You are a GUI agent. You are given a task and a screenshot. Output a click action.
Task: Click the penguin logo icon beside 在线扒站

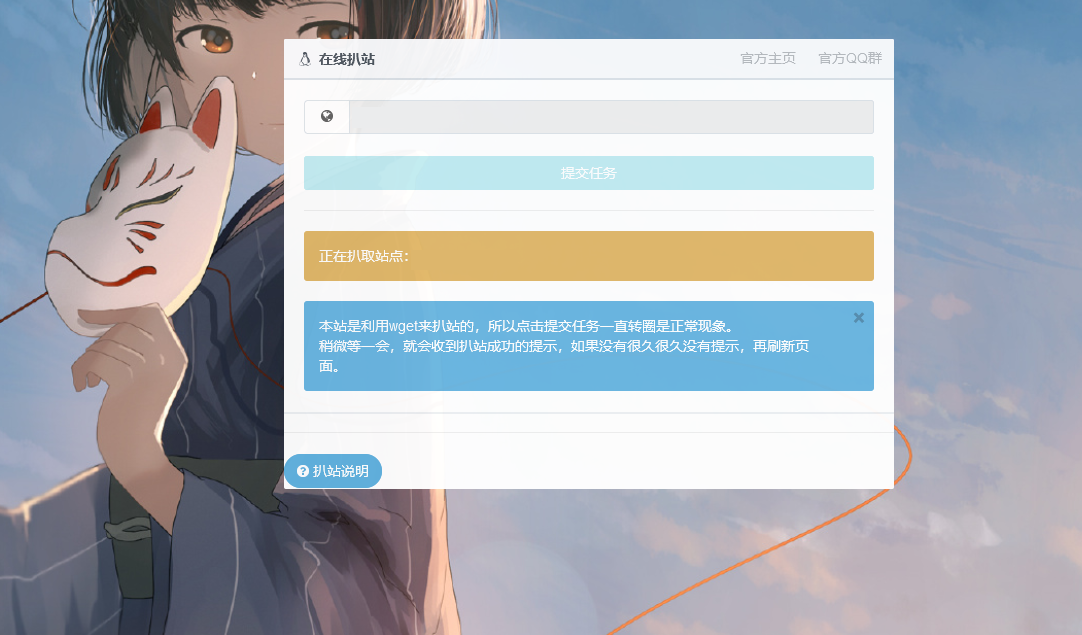pos(305,59)
